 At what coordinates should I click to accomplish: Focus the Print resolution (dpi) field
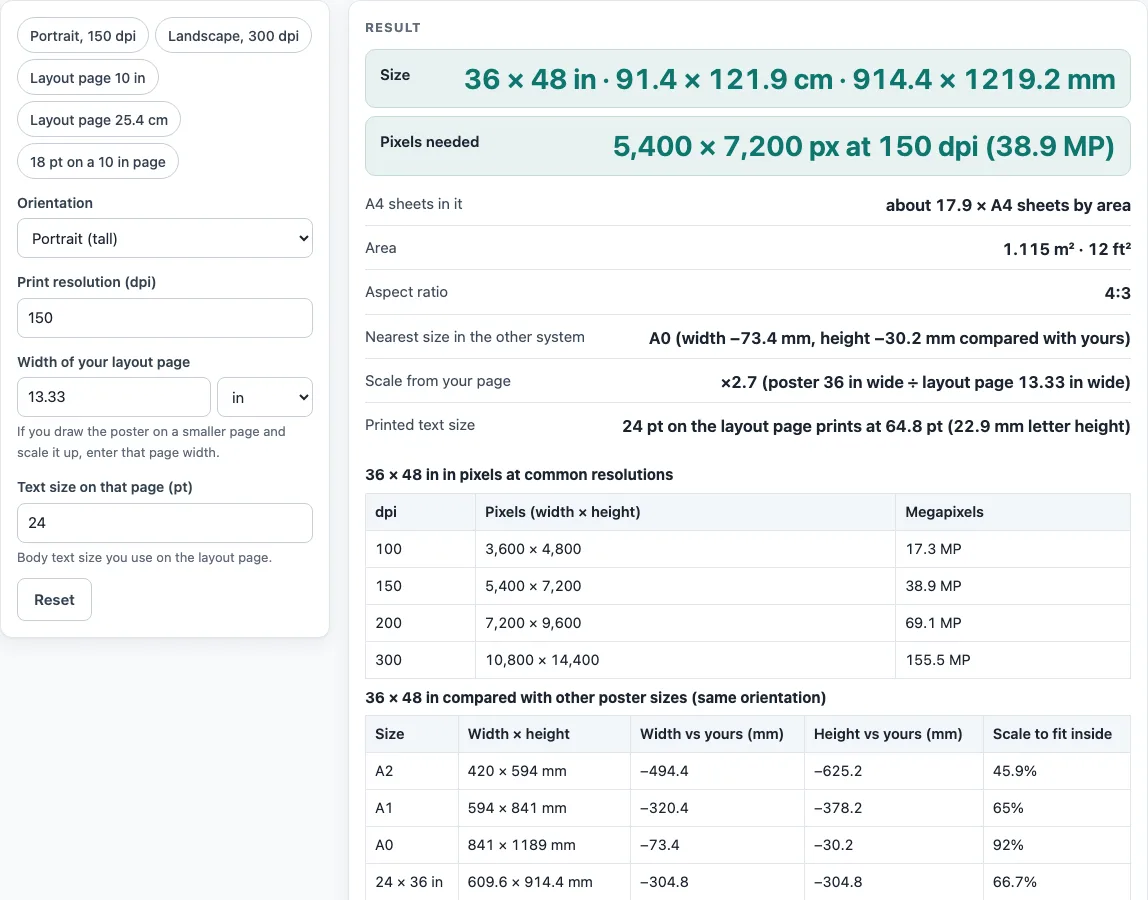165,318
